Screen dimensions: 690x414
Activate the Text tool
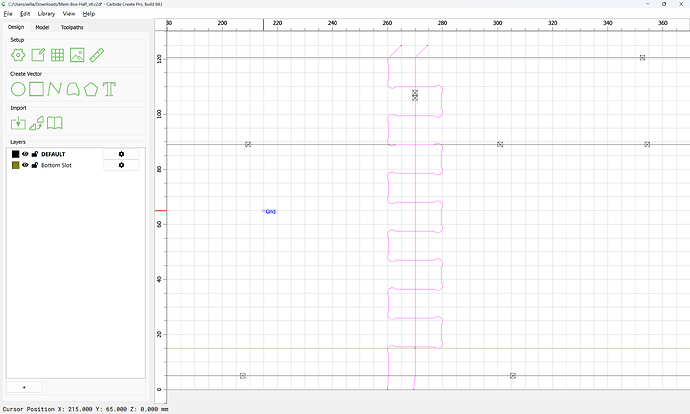click(x=109, y=89)
